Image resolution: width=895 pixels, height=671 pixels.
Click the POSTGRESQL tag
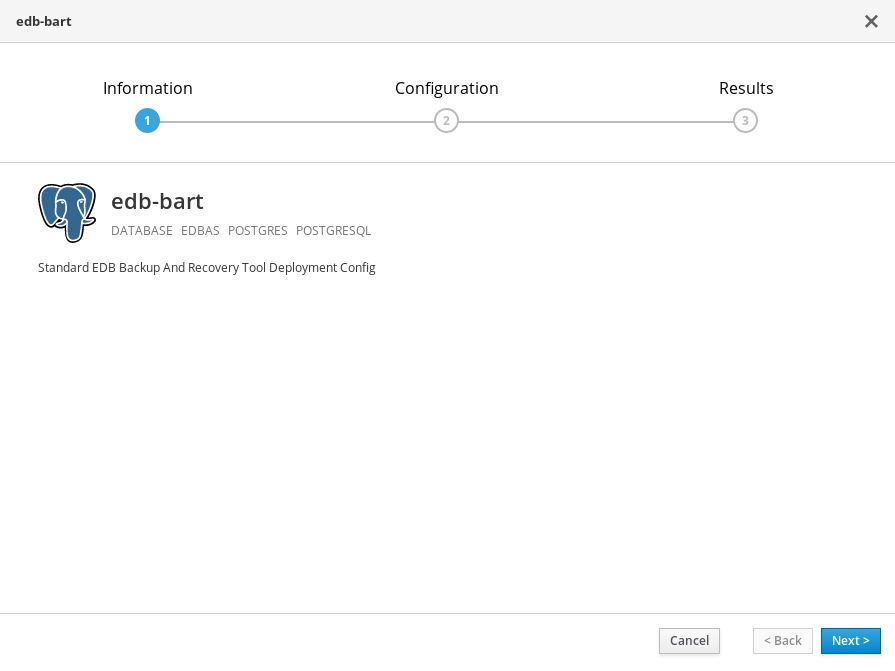point(333,231)
